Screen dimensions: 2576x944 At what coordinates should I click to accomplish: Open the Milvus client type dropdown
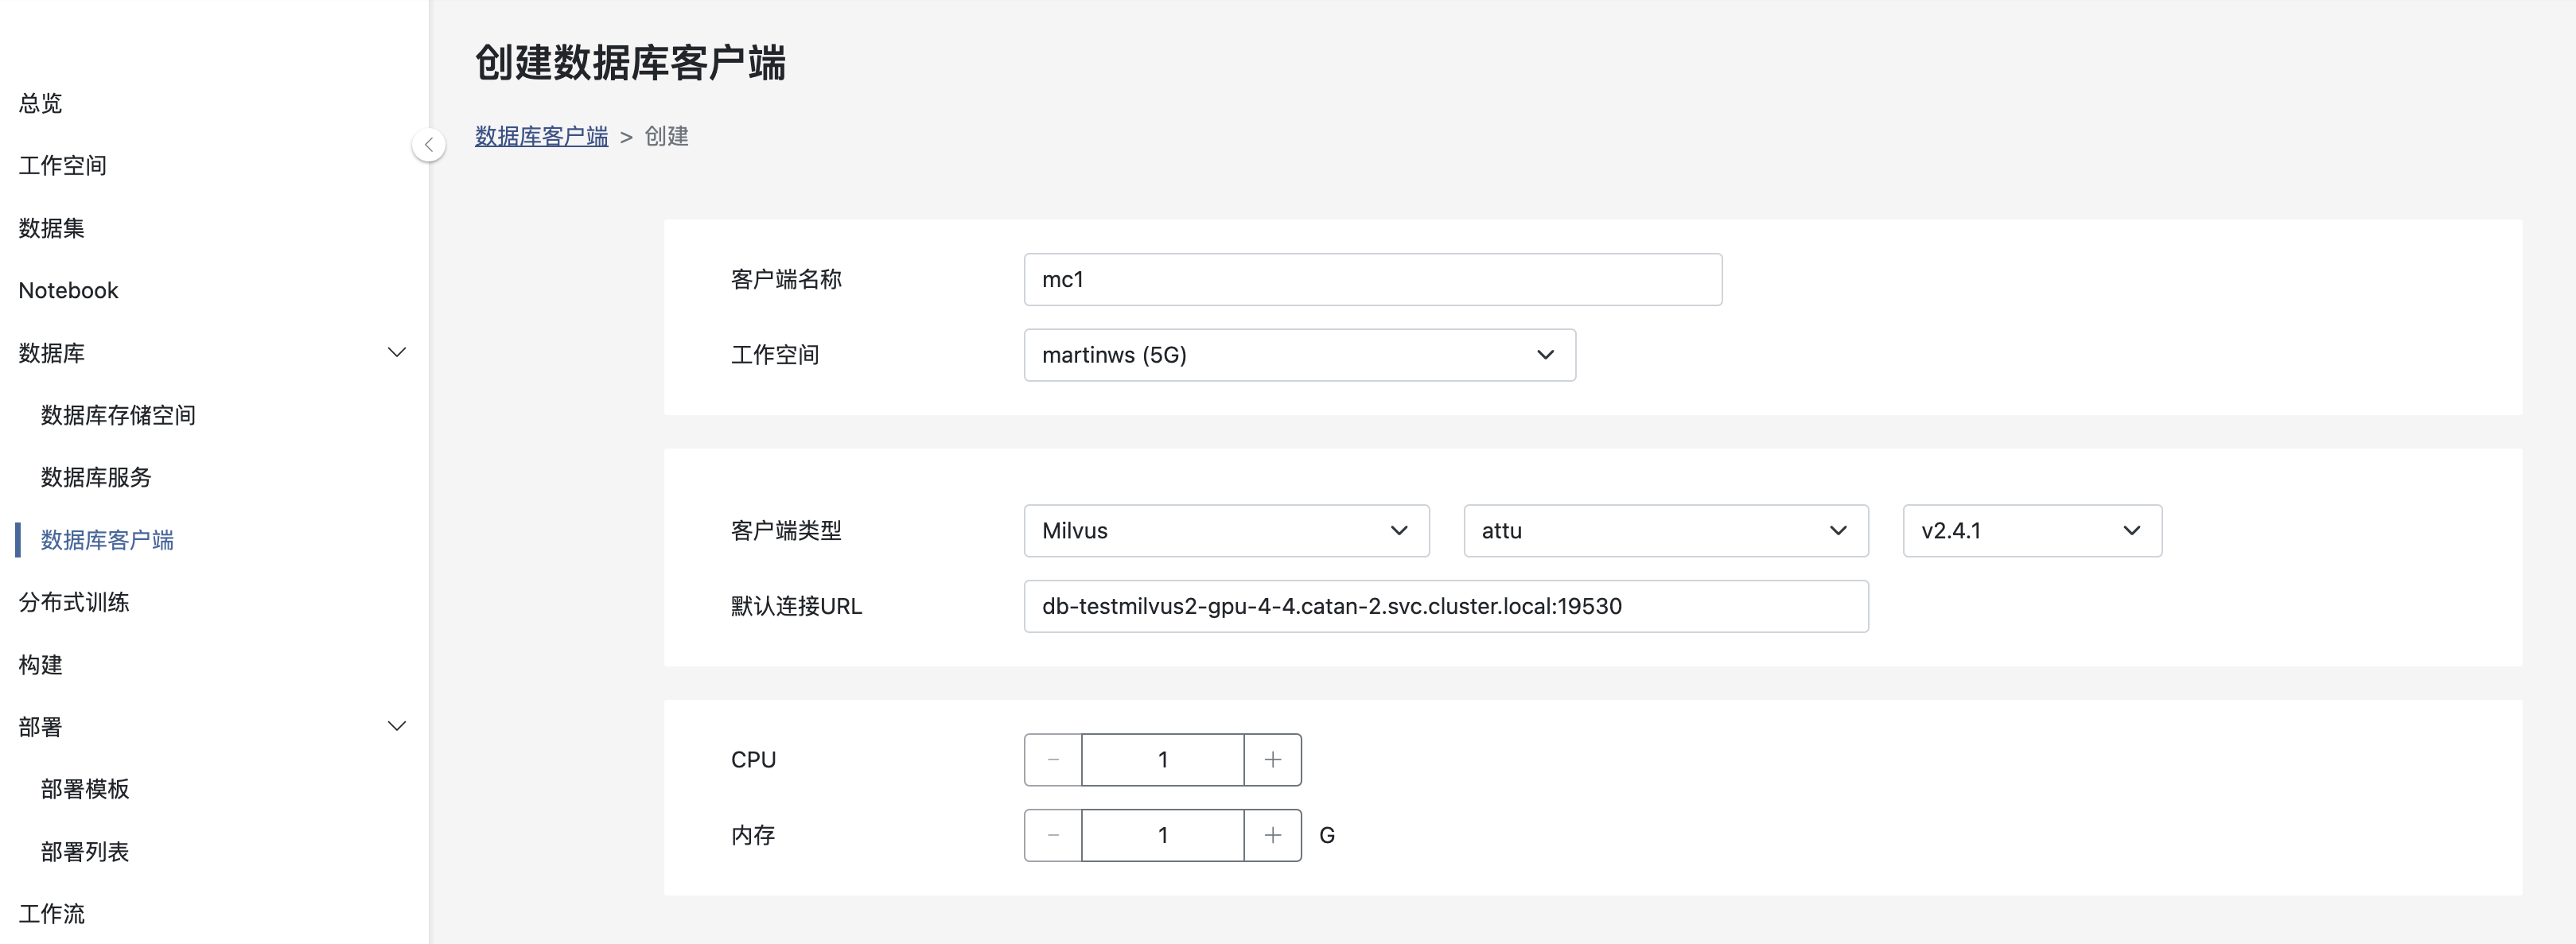(1226, 531)
